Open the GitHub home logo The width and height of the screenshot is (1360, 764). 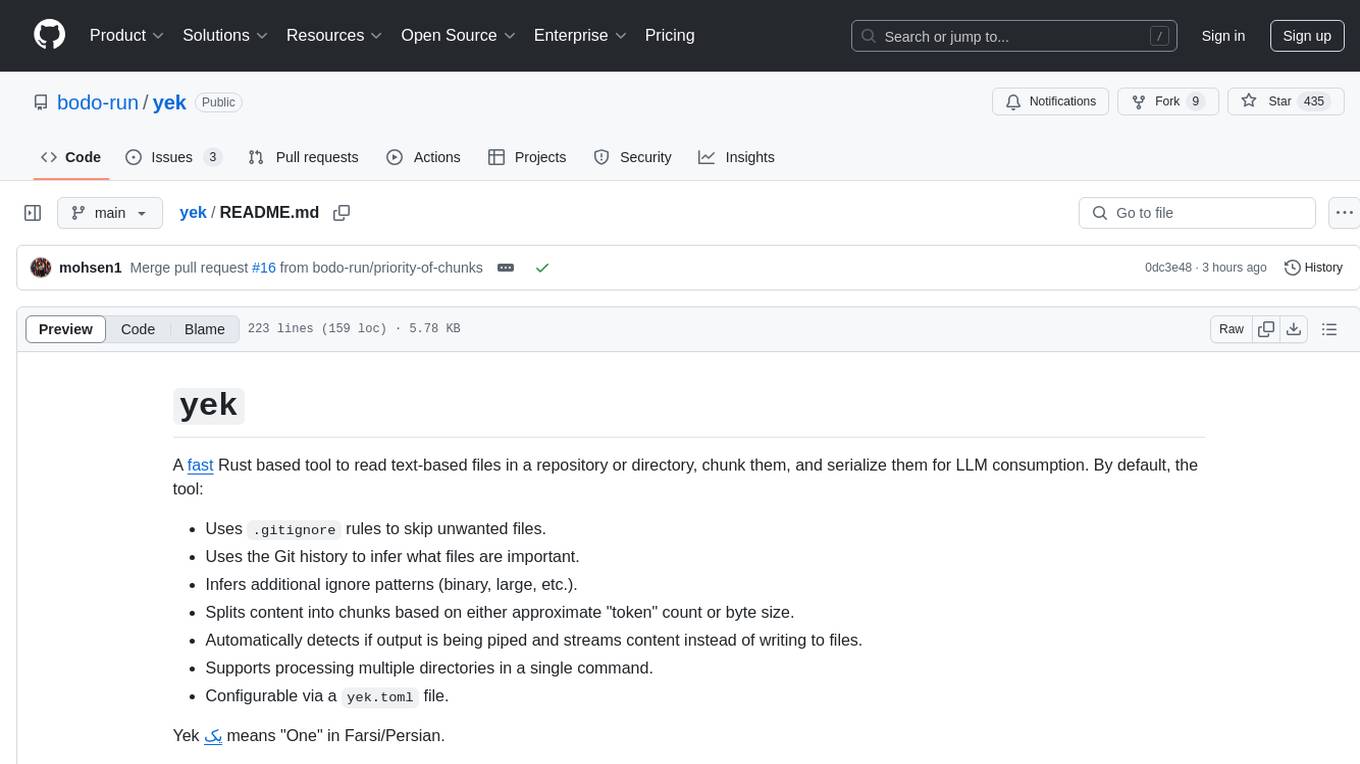pos(49,35)
